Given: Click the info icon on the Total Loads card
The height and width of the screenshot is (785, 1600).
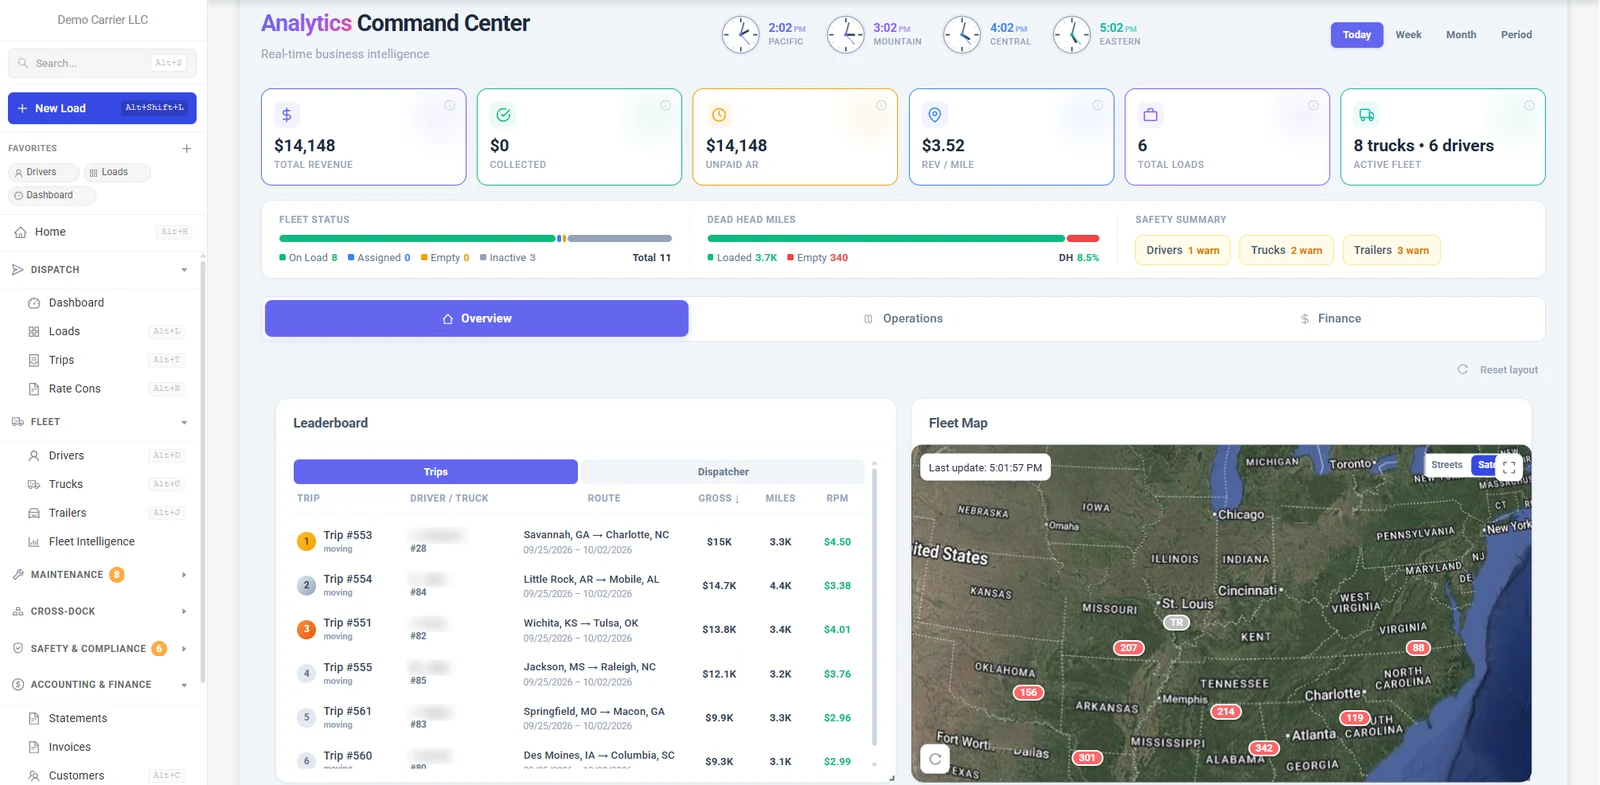Looking at the screenshot, I should [1313, 105].
